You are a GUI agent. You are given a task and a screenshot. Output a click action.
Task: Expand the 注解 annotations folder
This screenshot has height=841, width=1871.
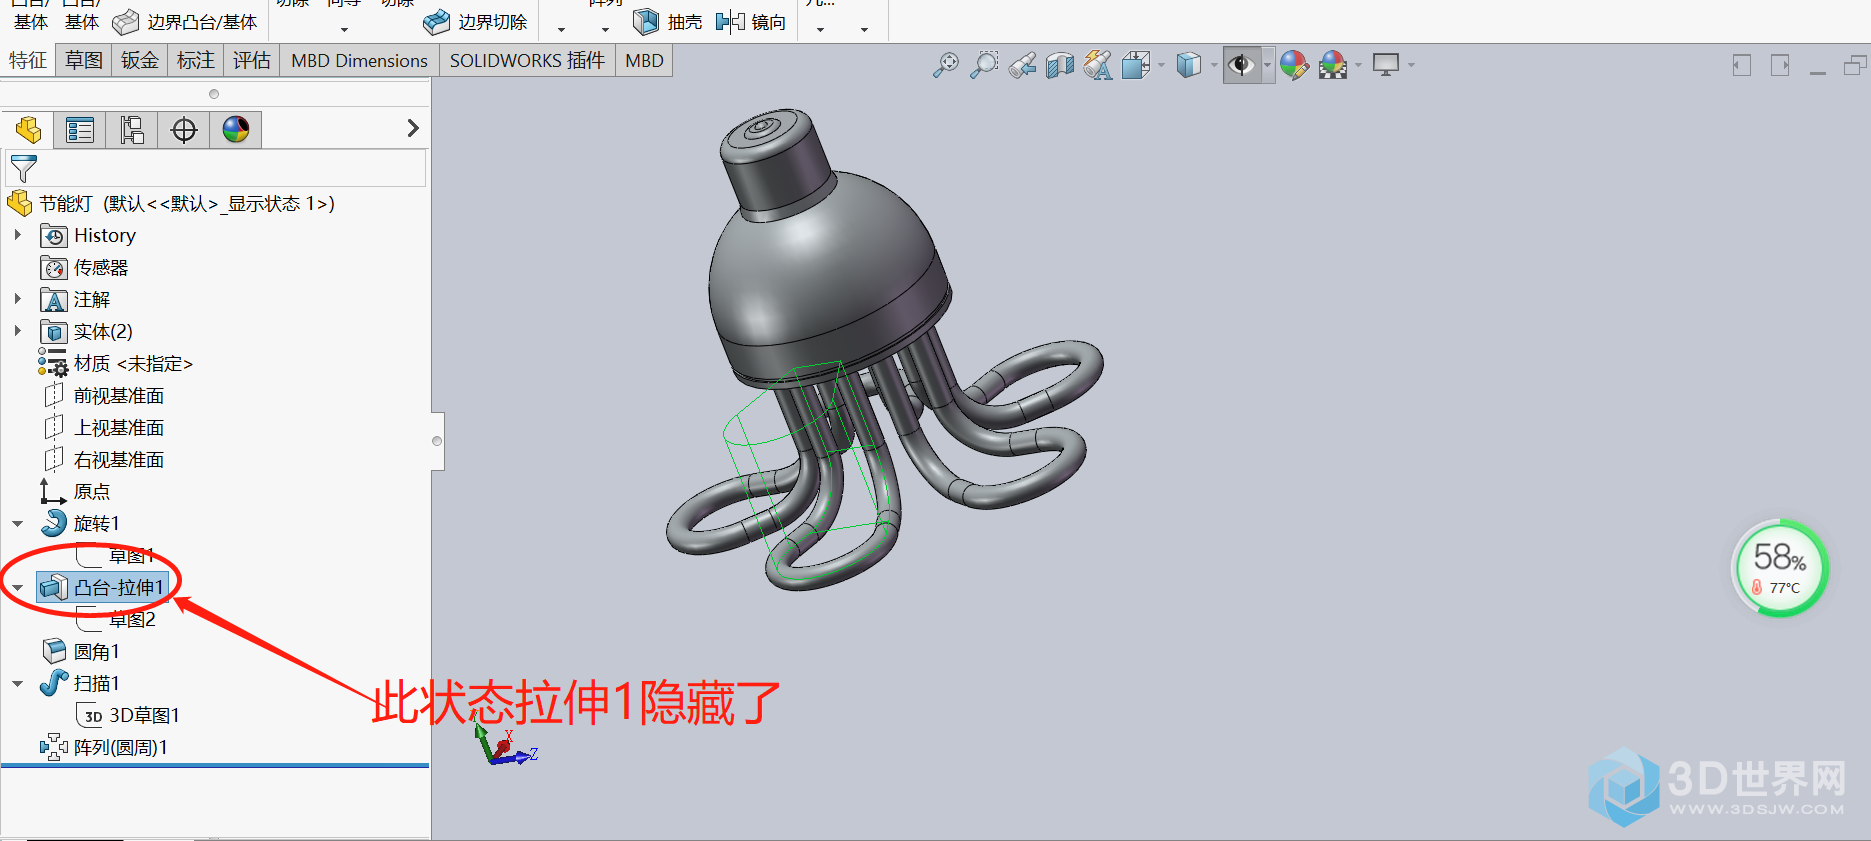coord(17,299)
